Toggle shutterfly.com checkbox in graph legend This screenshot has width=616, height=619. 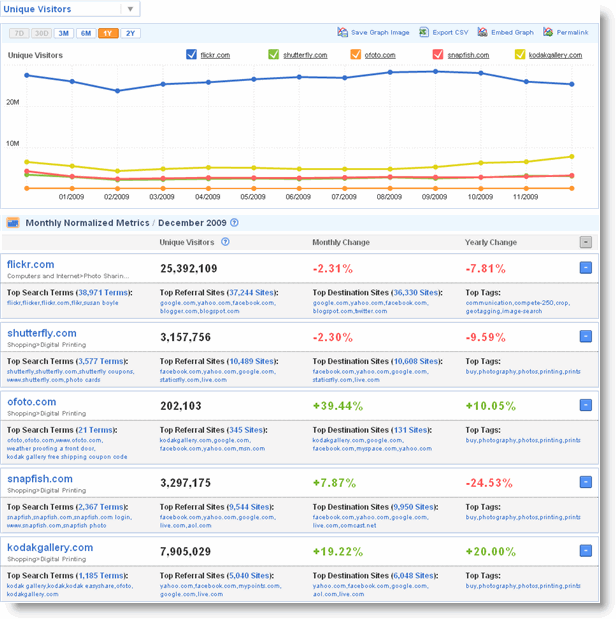(273, 54)
